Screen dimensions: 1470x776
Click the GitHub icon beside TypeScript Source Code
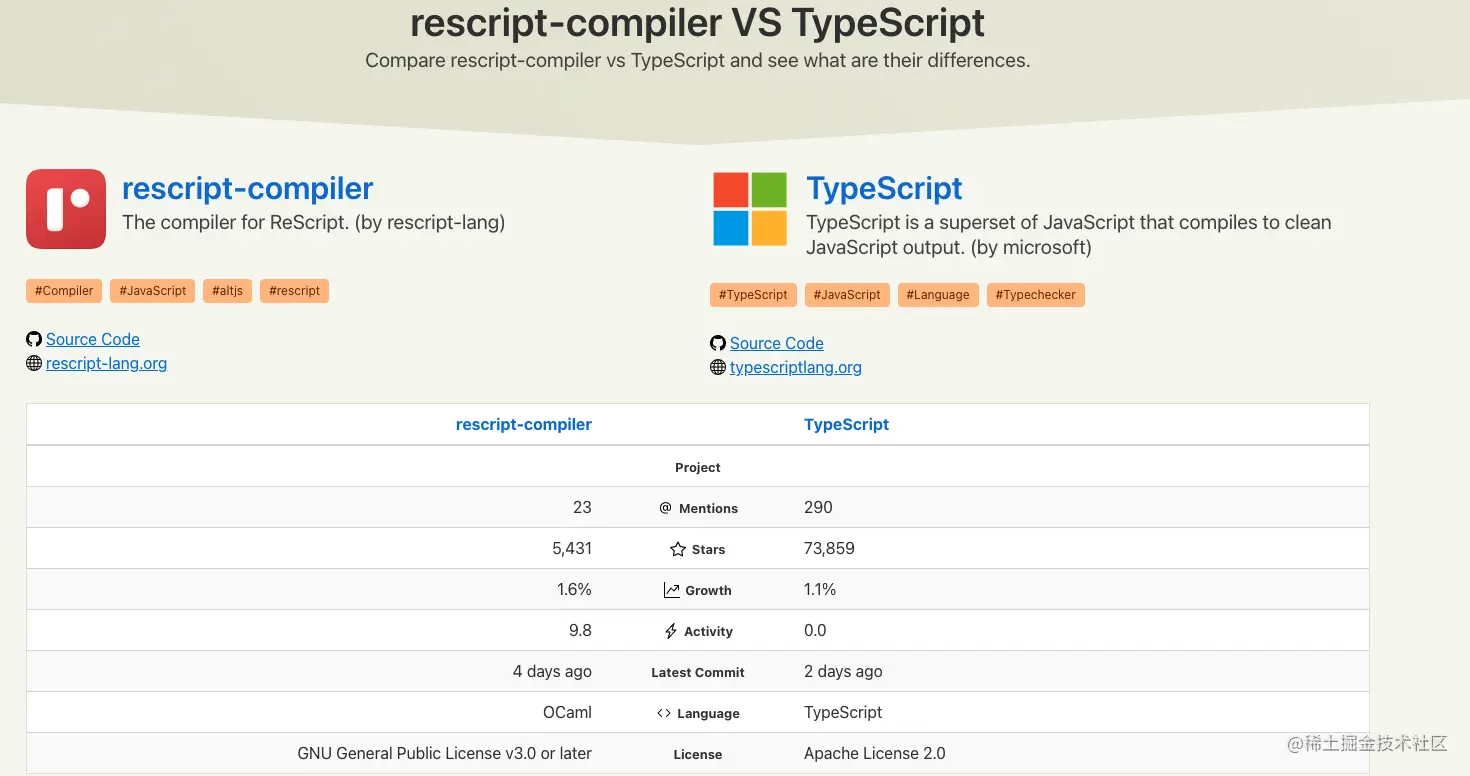tap(718, 343)
